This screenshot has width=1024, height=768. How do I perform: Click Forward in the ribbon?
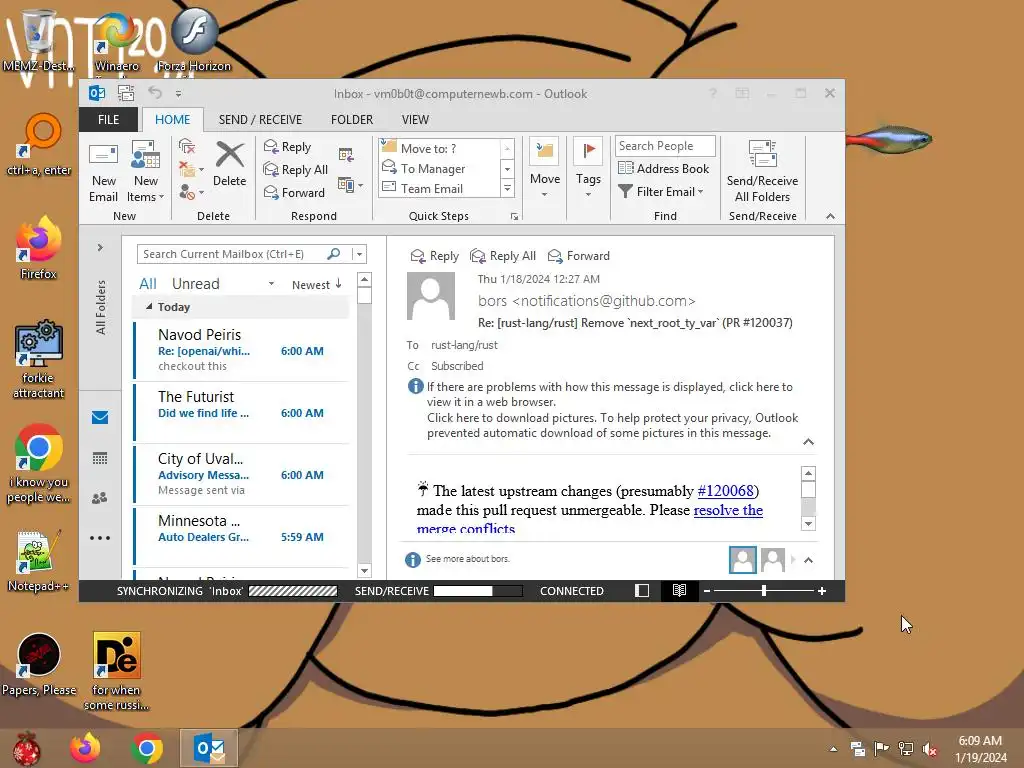[294, 193]
